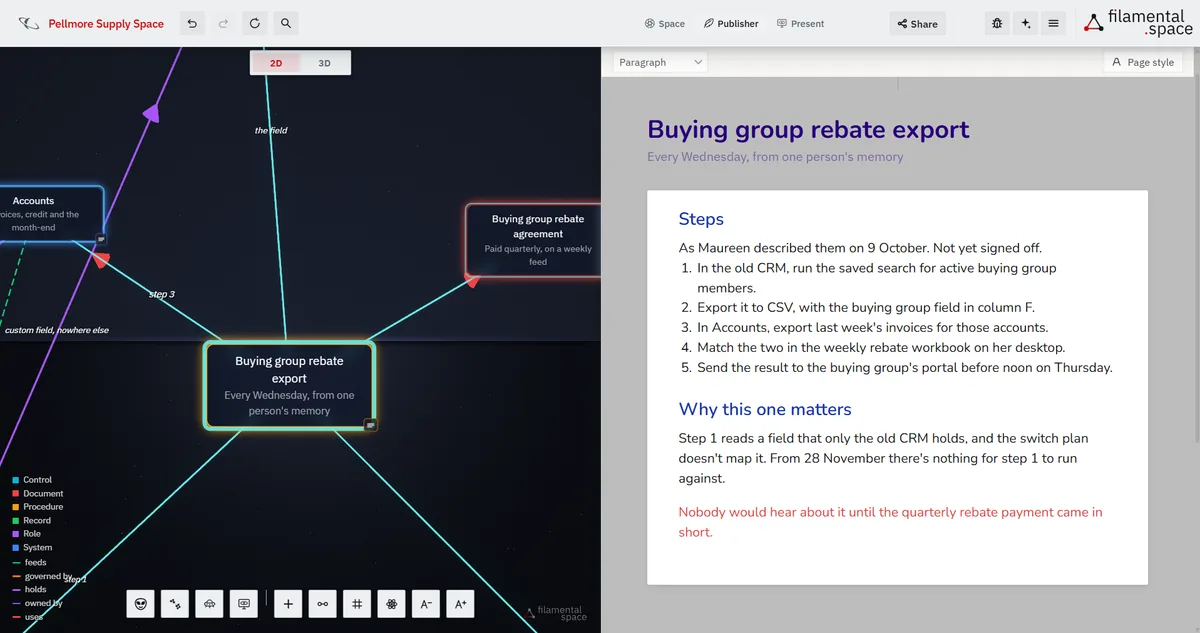Click the atom icon in bottom toolbar
Screen dimensions: 1200x633
click(x=391, y=603)
